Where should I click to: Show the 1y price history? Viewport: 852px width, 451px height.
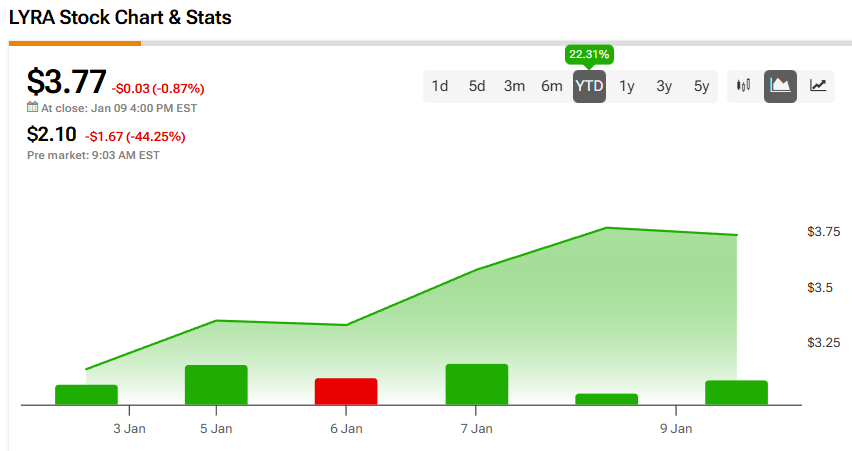627,86
